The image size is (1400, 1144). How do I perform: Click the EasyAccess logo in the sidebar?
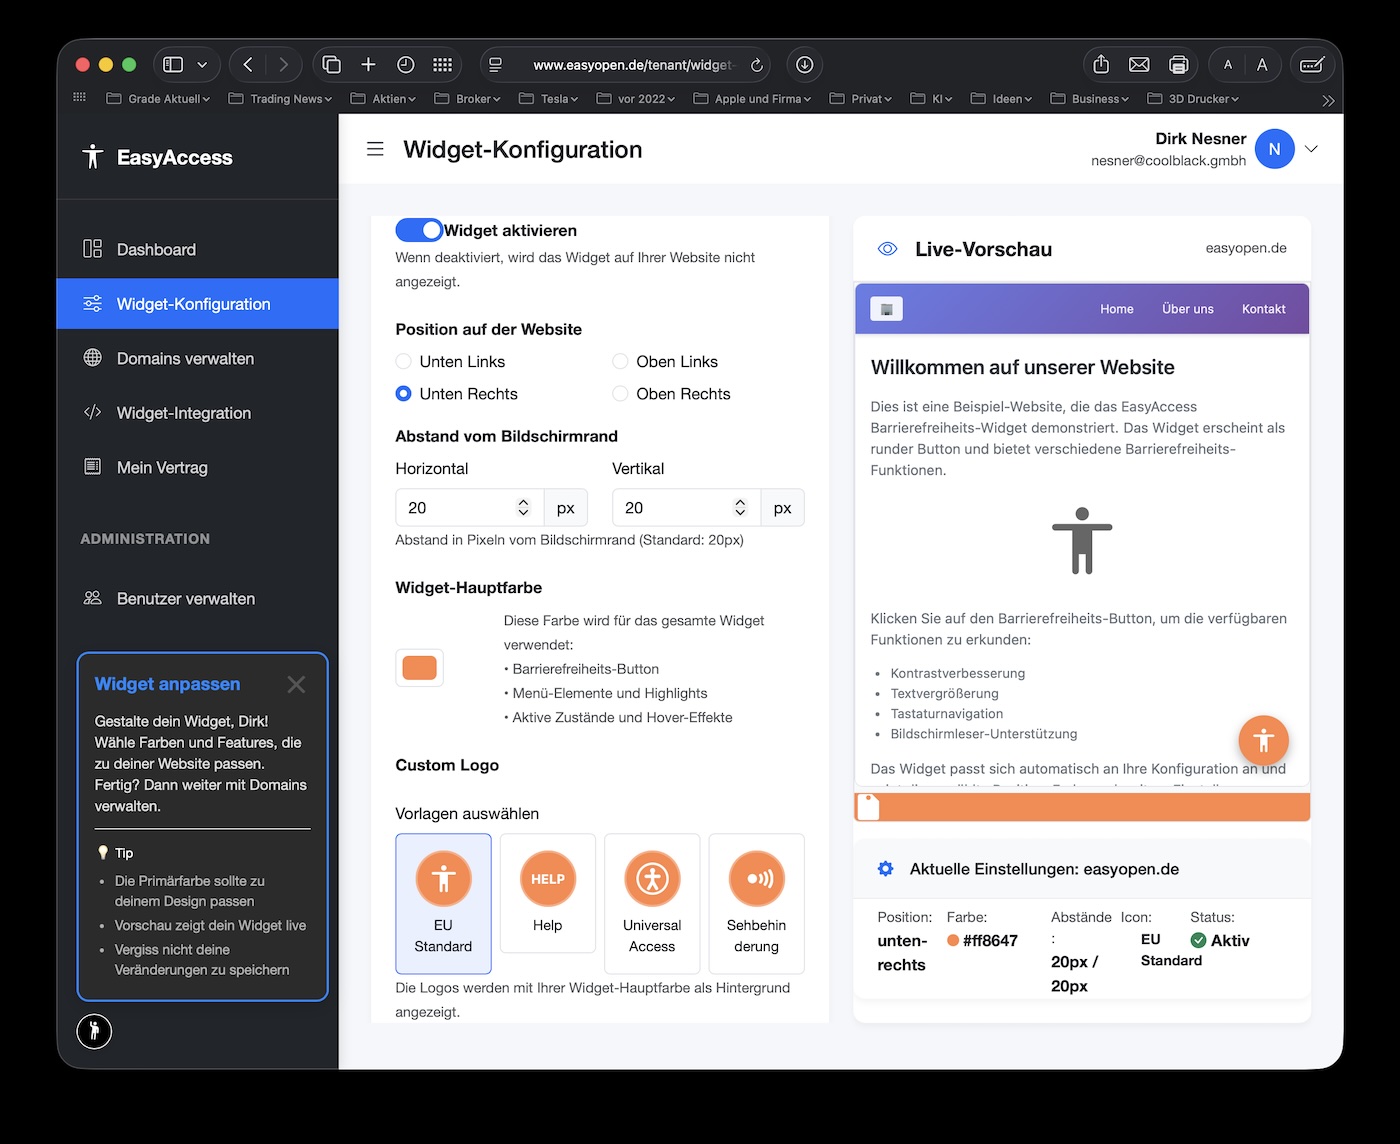[156, 156]
